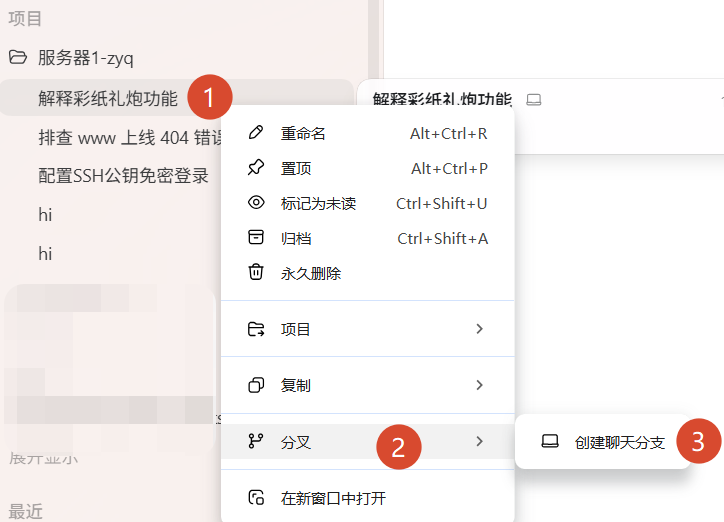Click the eye icon for 标记为未读
Viewport: 724px width, 522px height.
point(256,203)
